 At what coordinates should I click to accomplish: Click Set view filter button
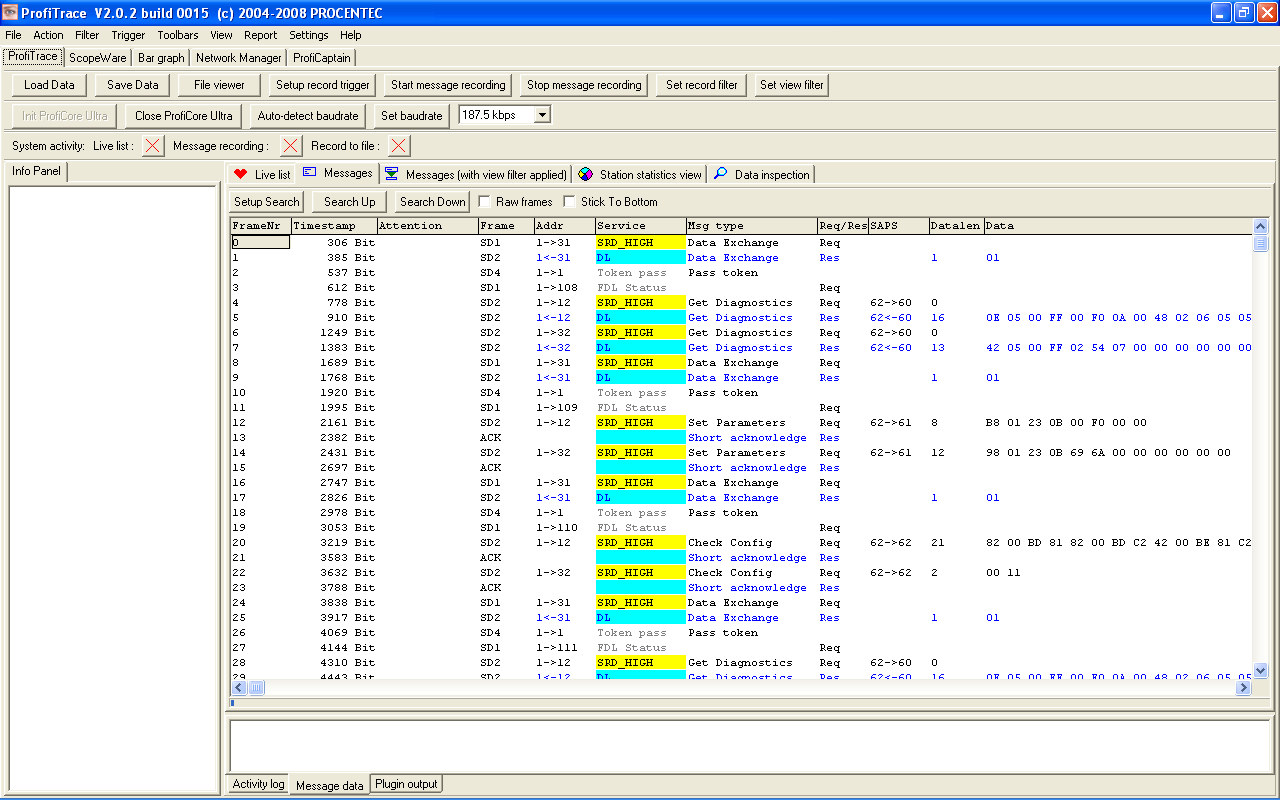tap(792, 85)
